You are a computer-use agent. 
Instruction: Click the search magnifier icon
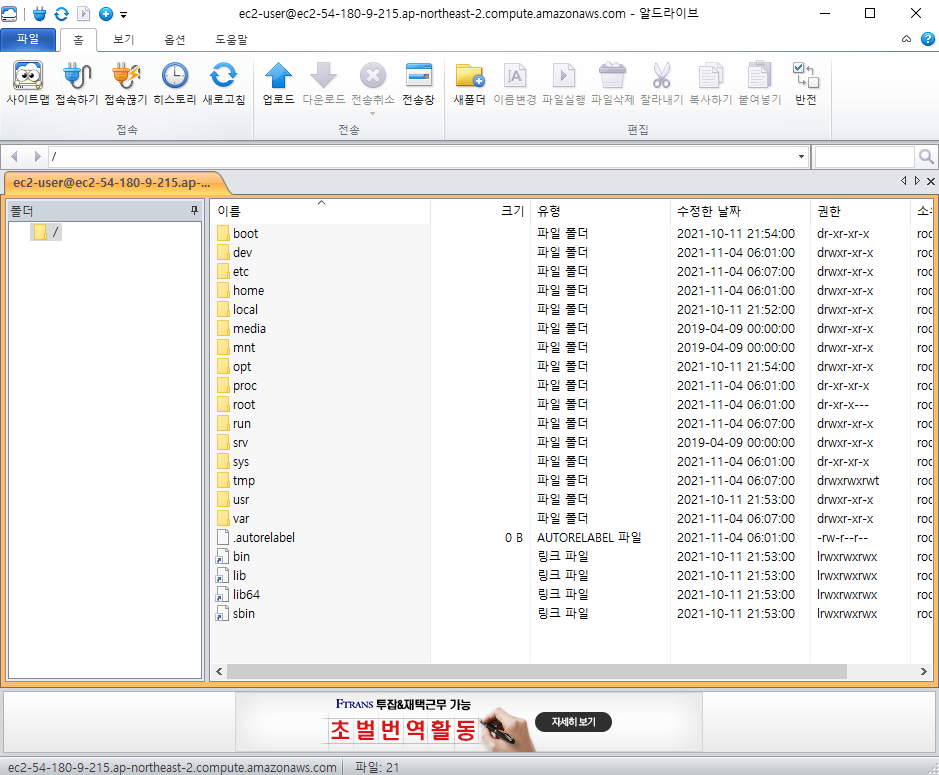coord(926,157)
